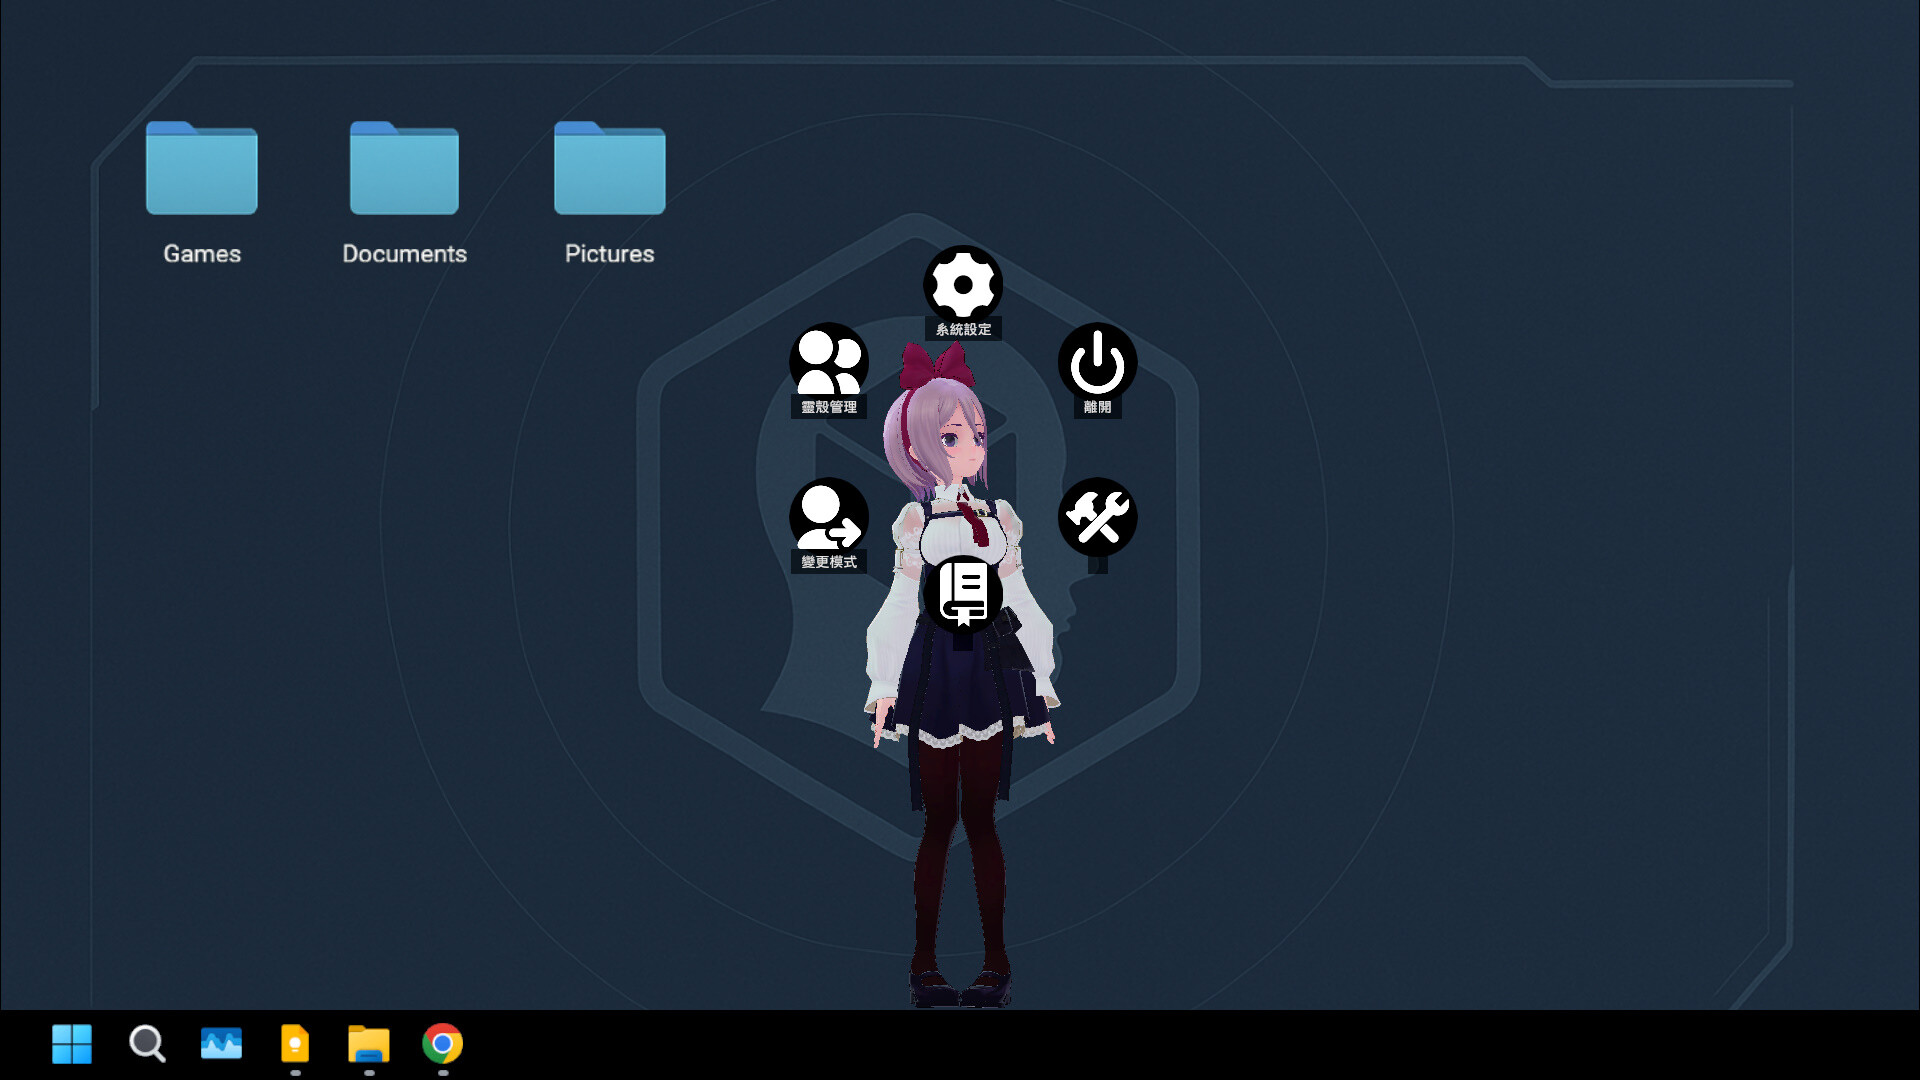Open the Pictures folder

pyautogui.click(x=609, y=168)
